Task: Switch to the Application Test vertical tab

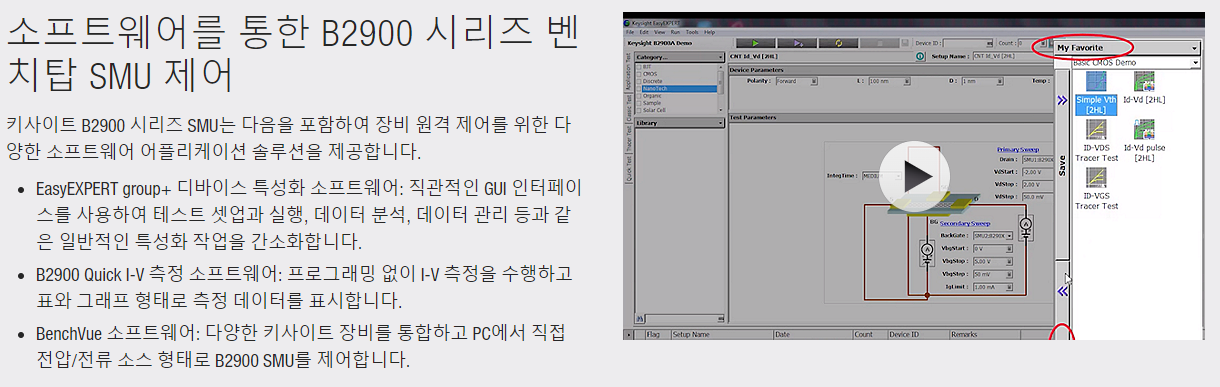Action: point(628,72)
